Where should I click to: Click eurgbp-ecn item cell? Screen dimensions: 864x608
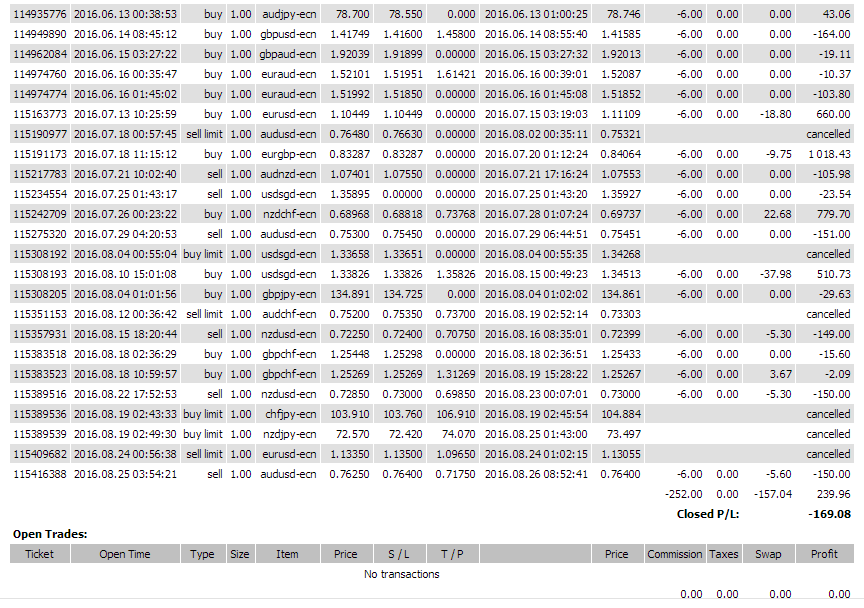pyautogui.click(x=289, y=154)
